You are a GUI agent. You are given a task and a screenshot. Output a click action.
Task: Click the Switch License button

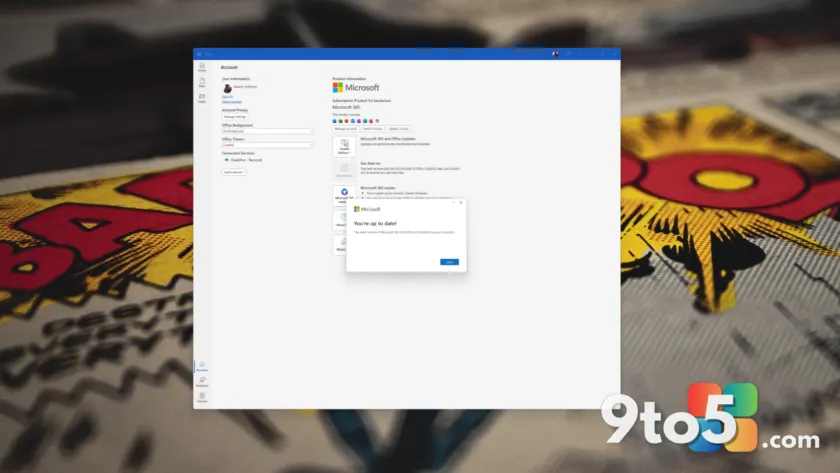(372, 129)
